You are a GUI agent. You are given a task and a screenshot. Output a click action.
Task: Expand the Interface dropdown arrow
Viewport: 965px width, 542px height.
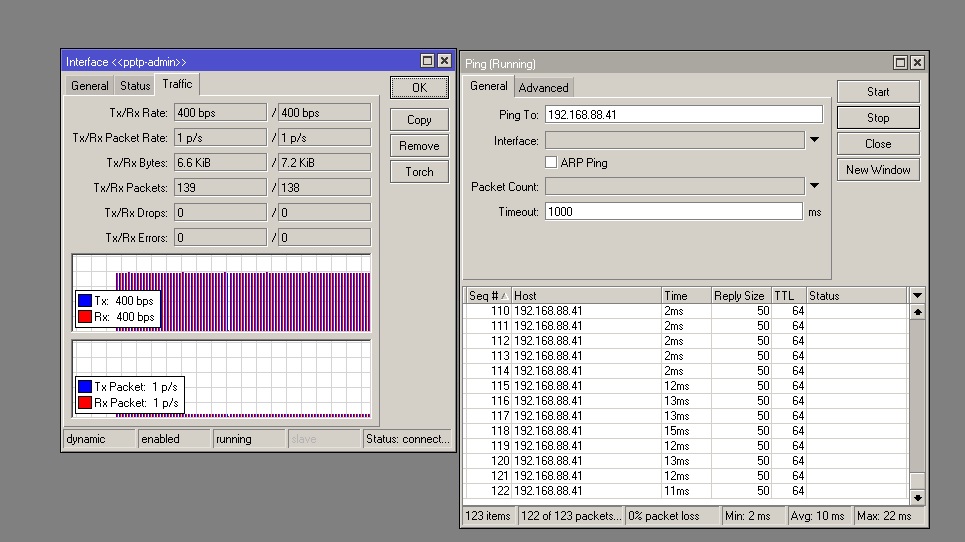click(814, 141)
